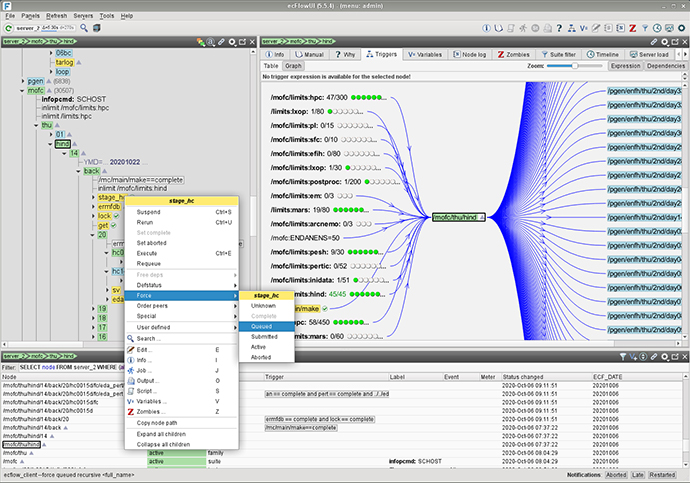Click the Edit pencil icon in context menu
Image resolution: width=690 pixels, height=483 pixels.
[x=130, y=349]
